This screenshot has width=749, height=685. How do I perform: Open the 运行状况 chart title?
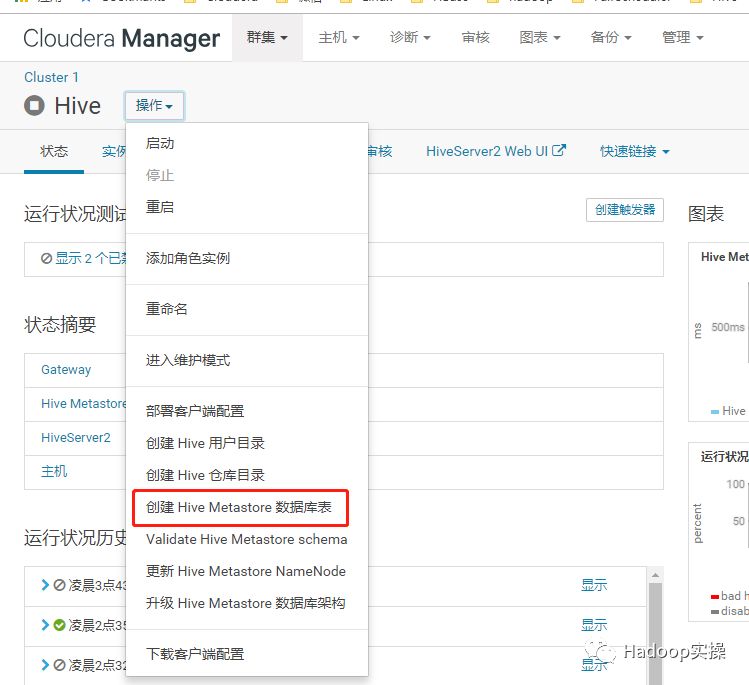725,457
